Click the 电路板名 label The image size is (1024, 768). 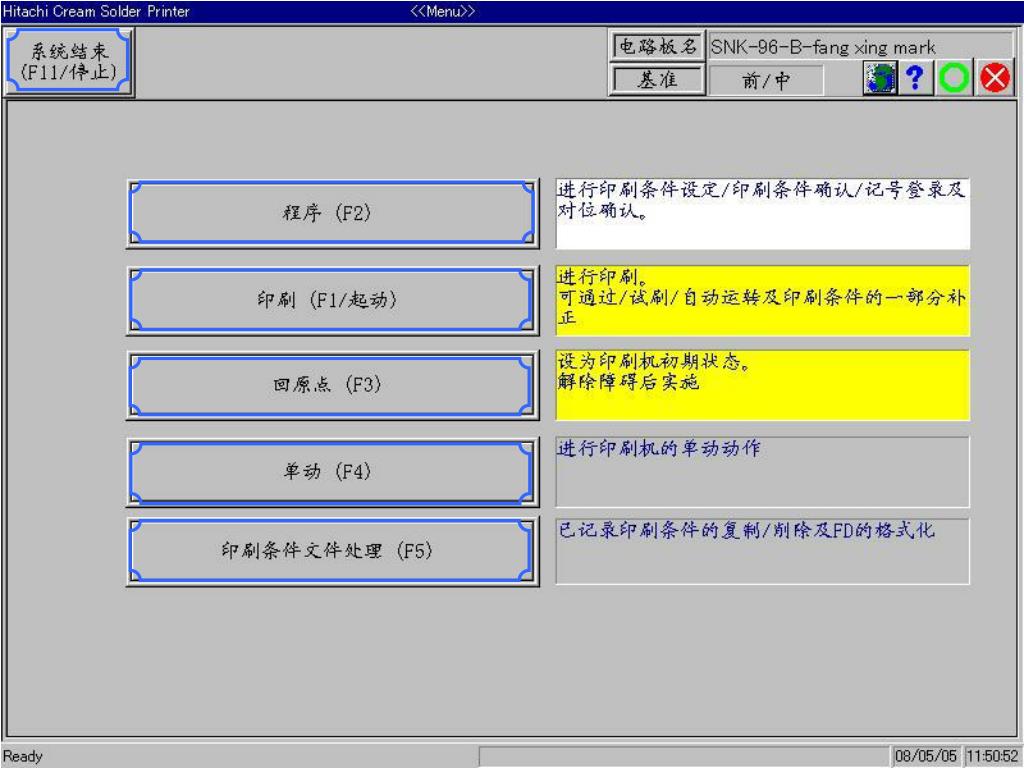pyautogui.click(x=657, y=46)
